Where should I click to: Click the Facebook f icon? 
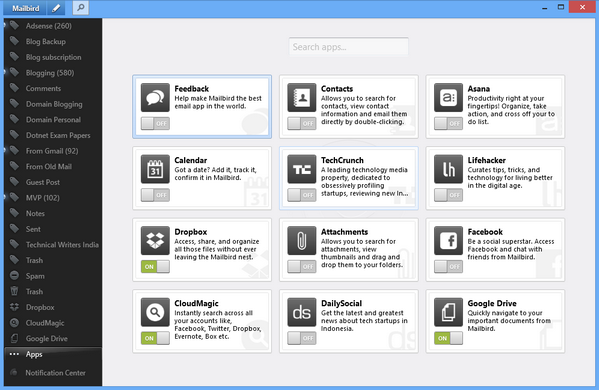click(448, 241)
